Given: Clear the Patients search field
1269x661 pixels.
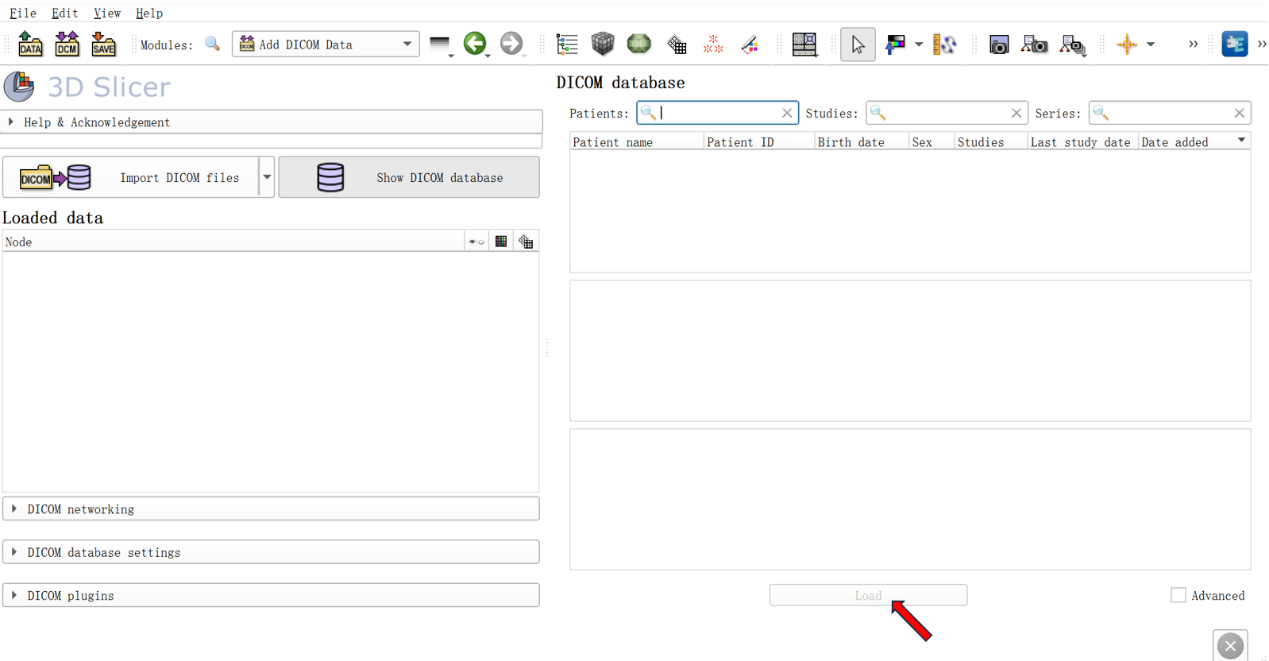Looking at the screenshot, I should tap(787, 113).
